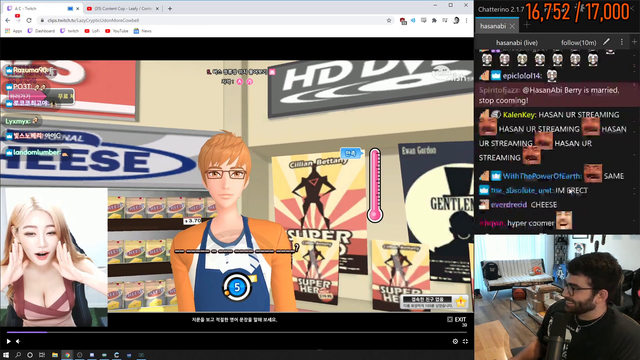Image resolution: width=640 pixels, height=360 pixels.
Task: Go back in Chrome
Action: coord(8,20)
